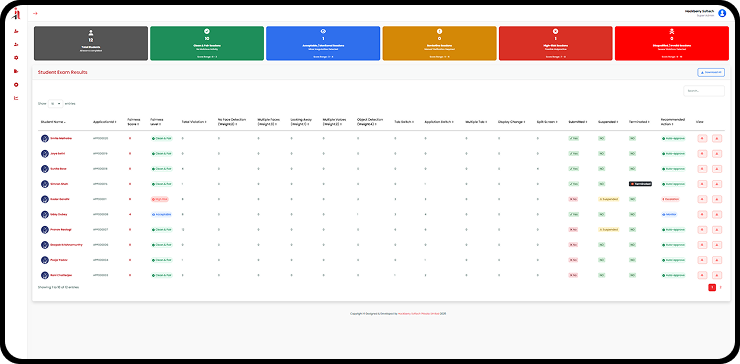Sort by the Object Detection column
Screen dimensions: 740x364
point(370,122)
